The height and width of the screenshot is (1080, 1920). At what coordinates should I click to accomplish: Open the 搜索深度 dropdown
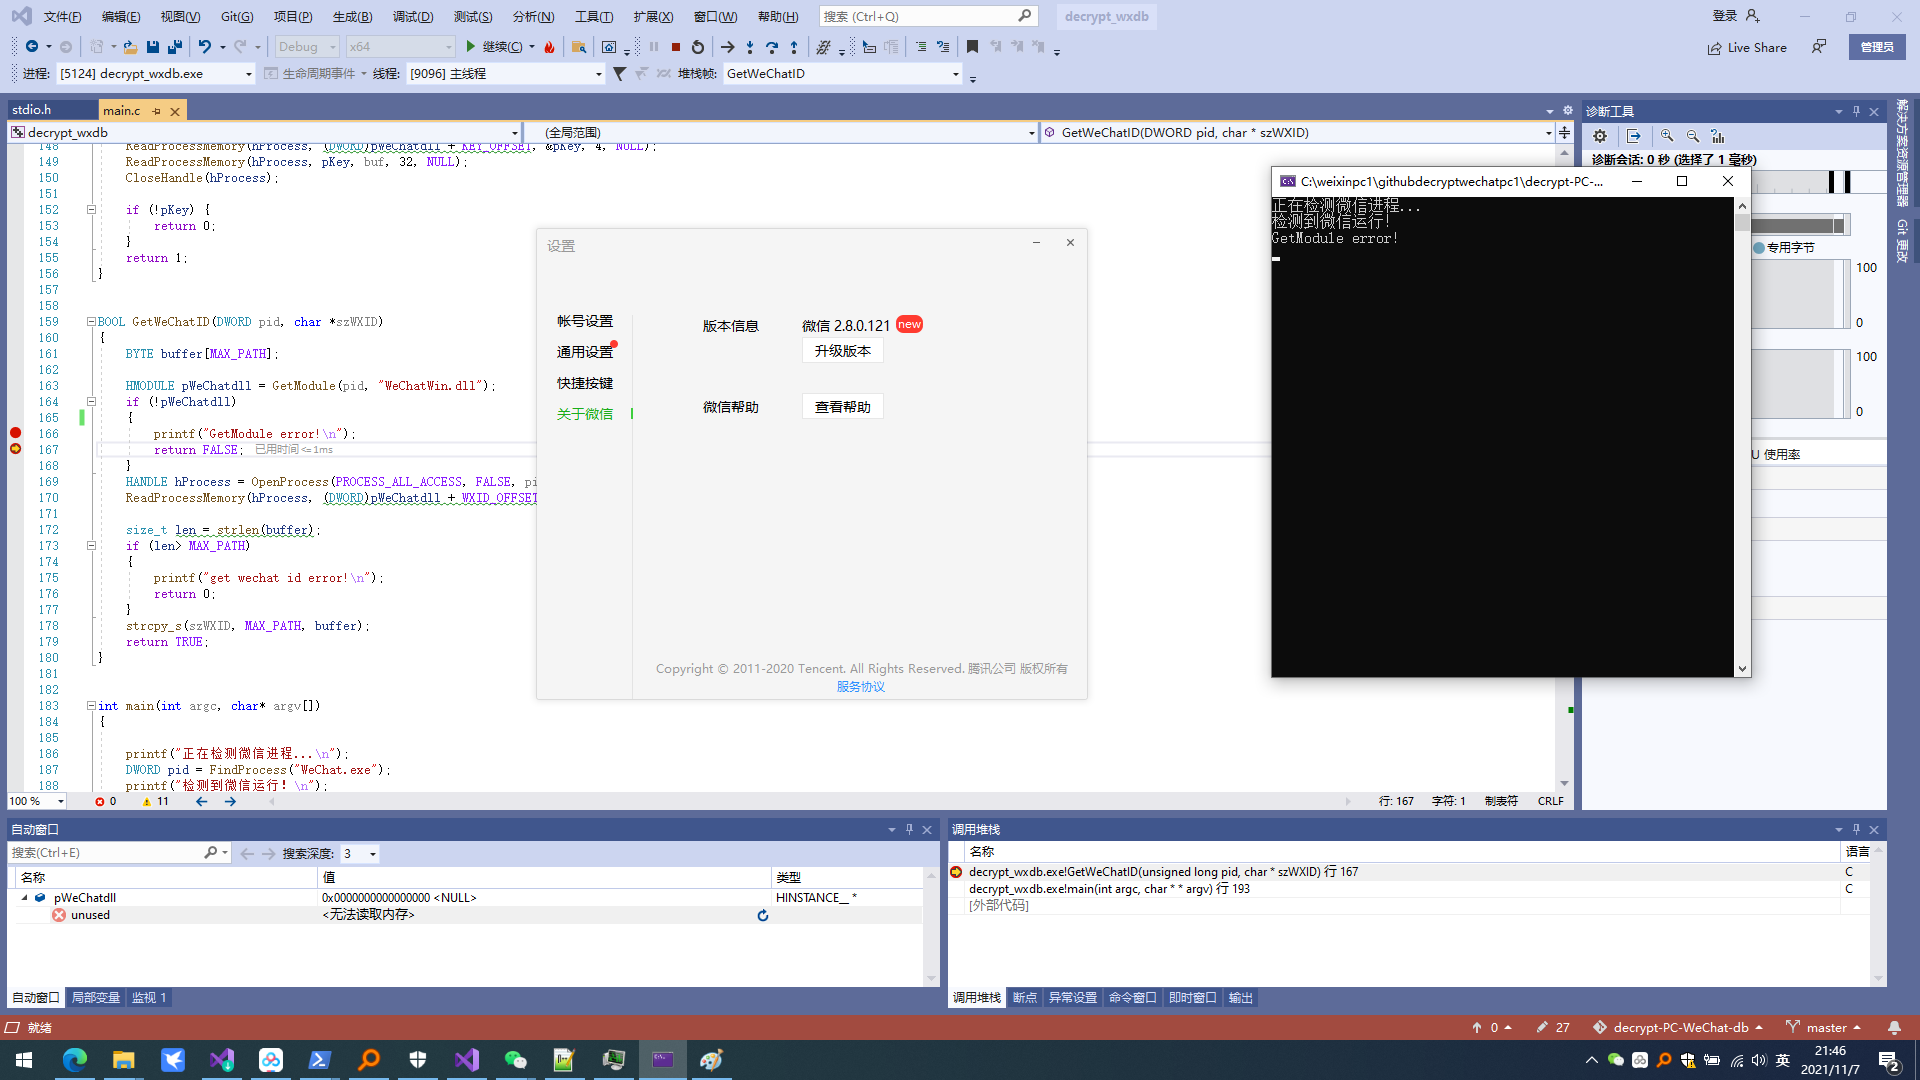[360, 854]
